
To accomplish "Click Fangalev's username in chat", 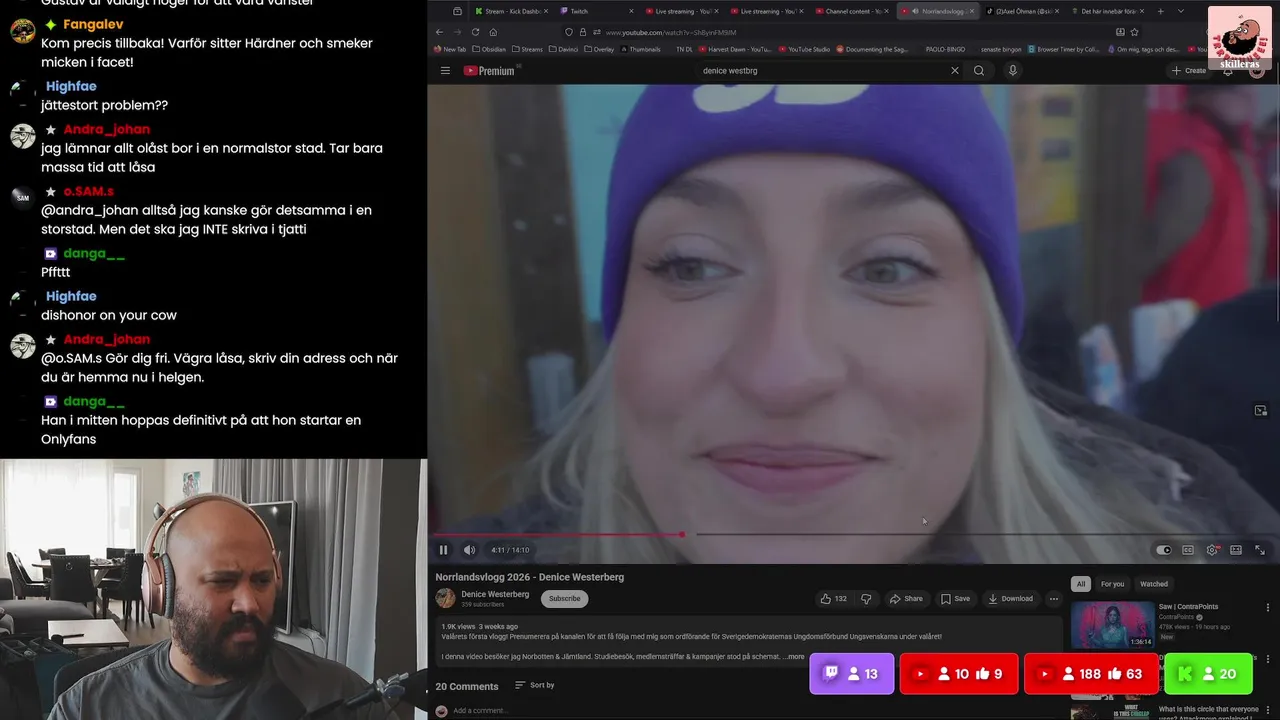I will (x=93, y=24).
